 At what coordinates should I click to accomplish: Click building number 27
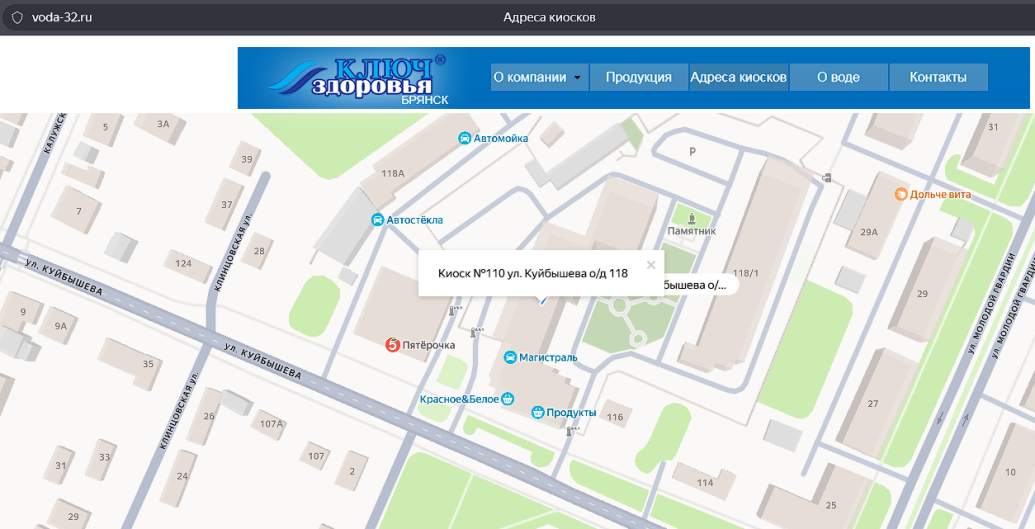pyautogui.click(x=873, y=404)
